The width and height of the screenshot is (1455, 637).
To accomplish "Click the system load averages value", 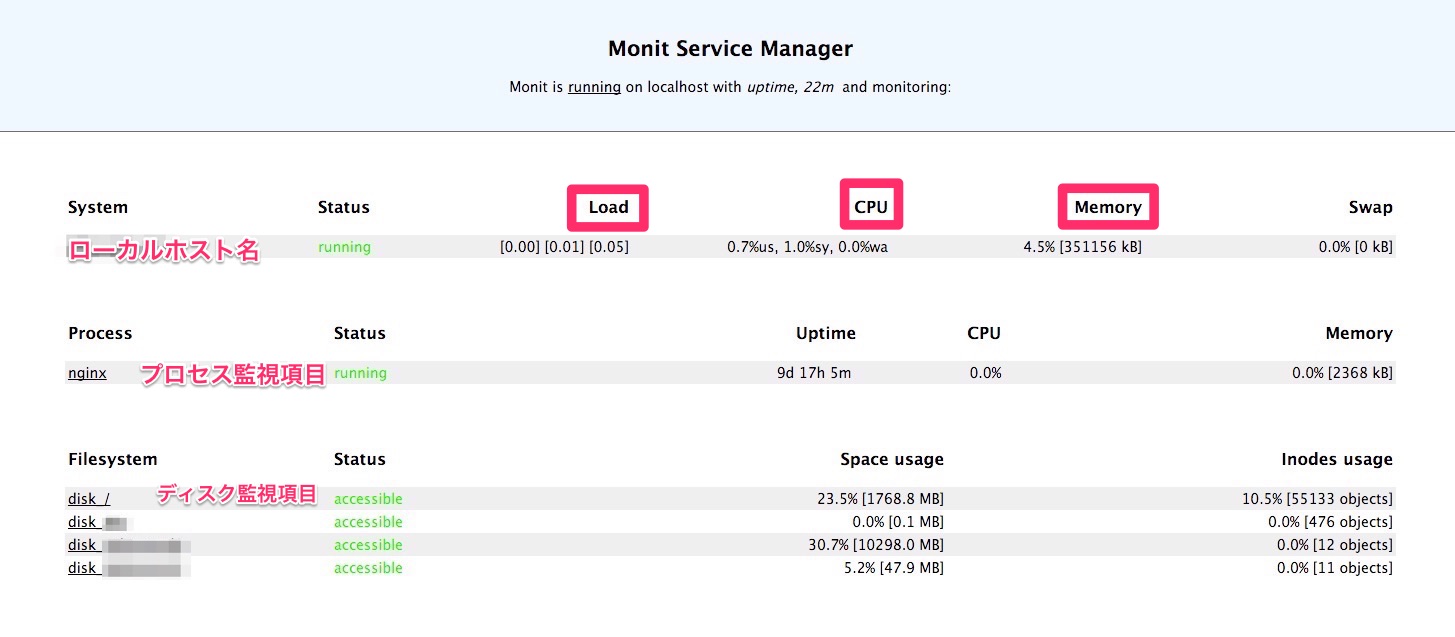I will pyautogui.click(x=564, y=247).
